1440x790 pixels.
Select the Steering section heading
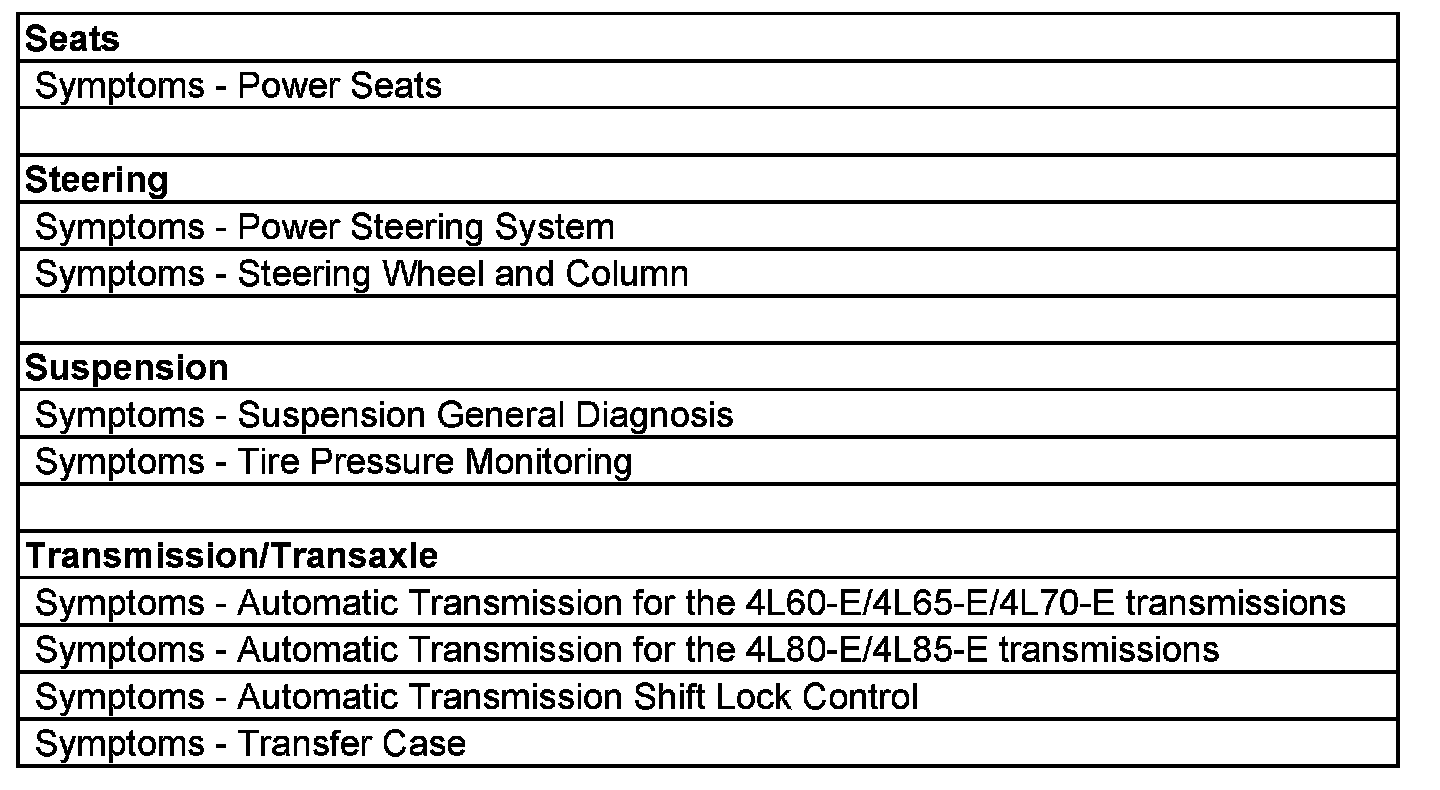click(96, 180)
